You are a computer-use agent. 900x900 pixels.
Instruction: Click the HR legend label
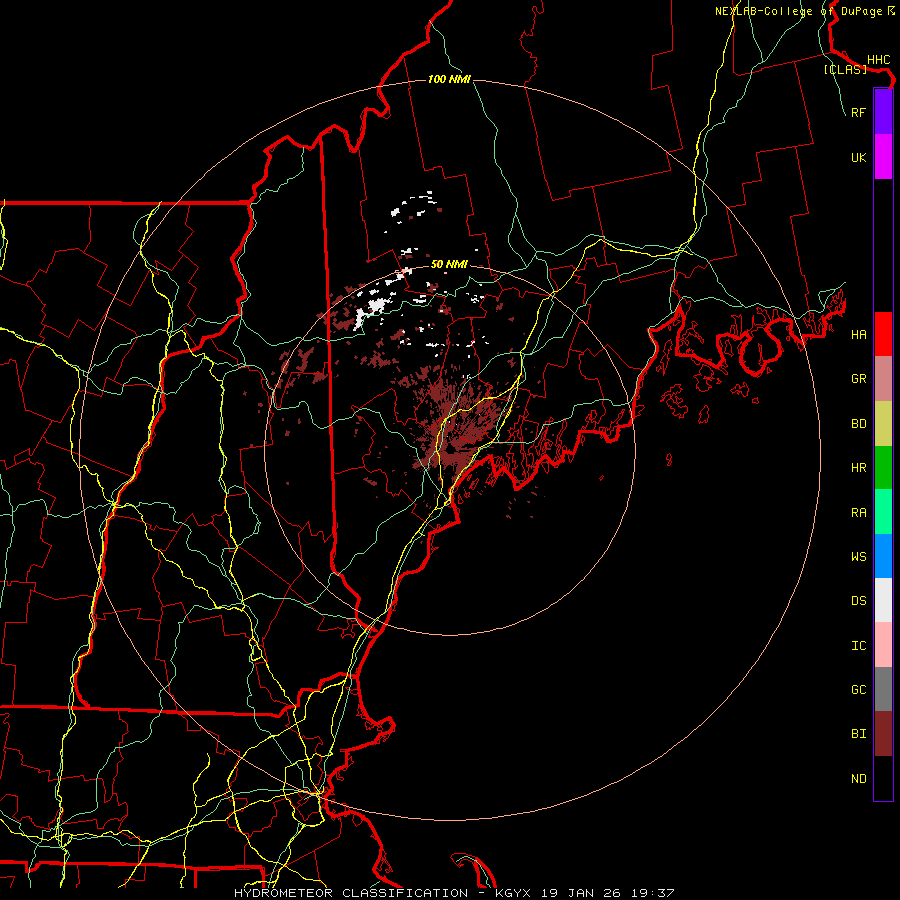coord(858,468)
